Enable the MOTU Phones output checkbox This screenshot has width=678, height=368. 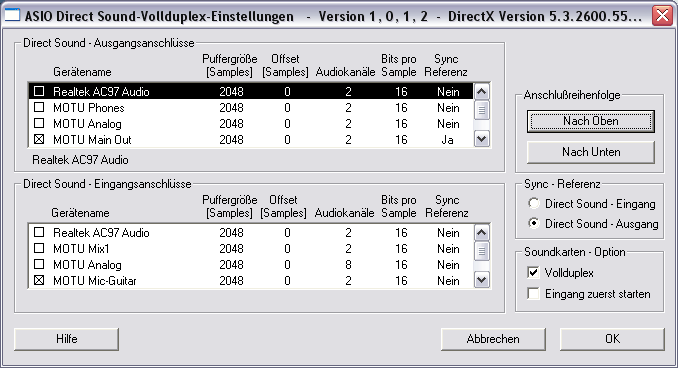point(39,107)
